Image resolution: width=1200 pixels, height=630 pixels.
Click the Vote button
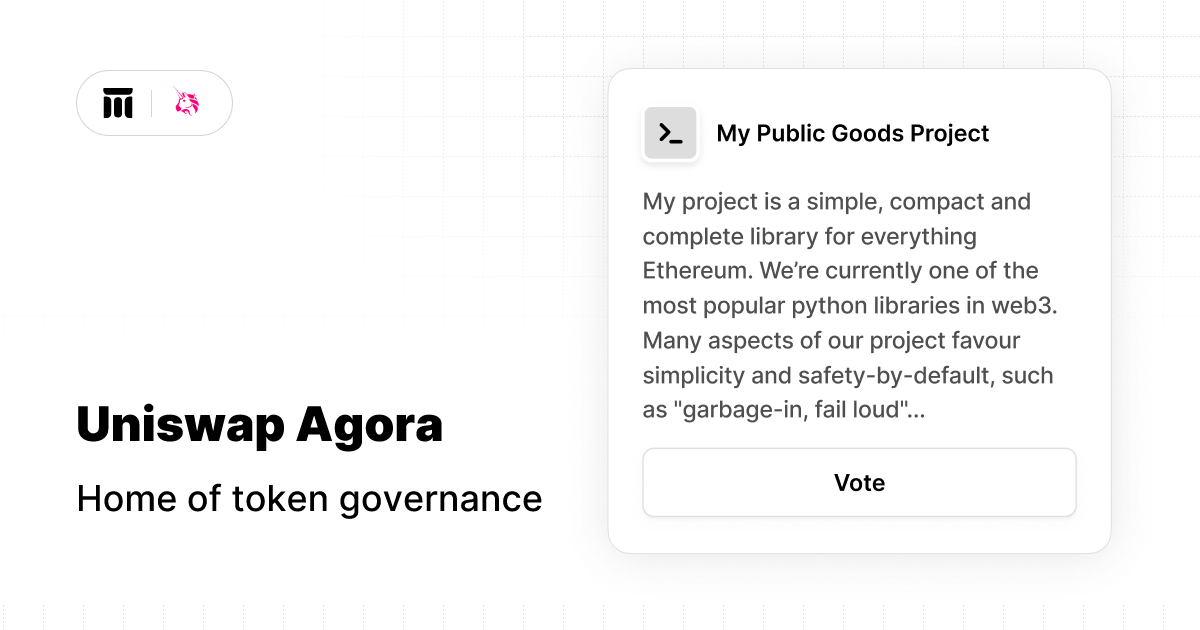click(x=859, y=483)
